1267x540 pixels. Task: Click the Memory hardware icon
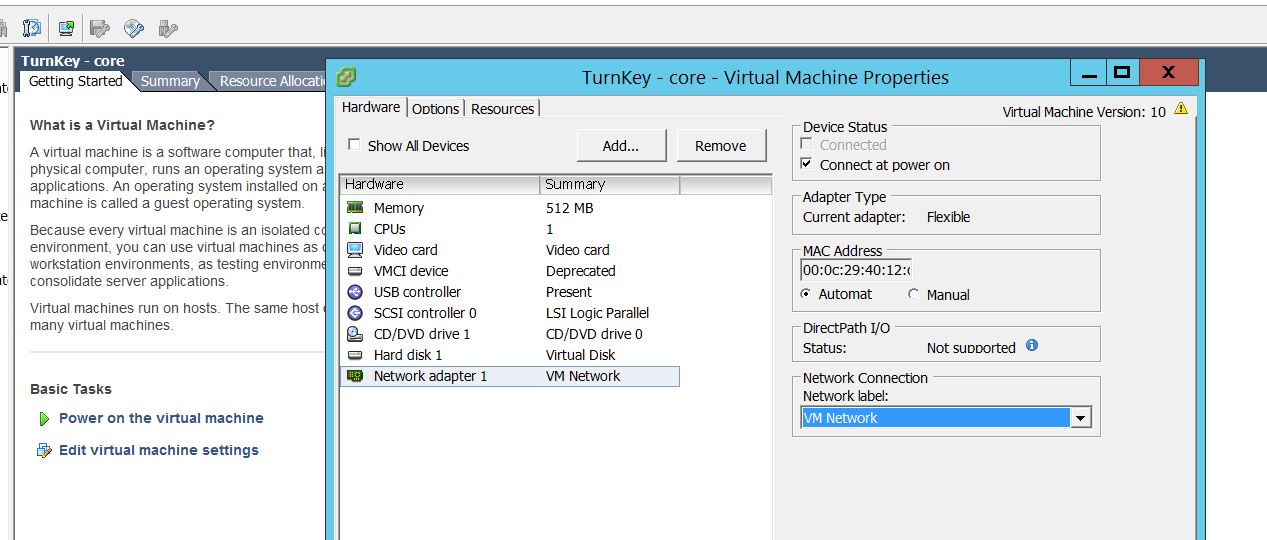pos(355,208)
